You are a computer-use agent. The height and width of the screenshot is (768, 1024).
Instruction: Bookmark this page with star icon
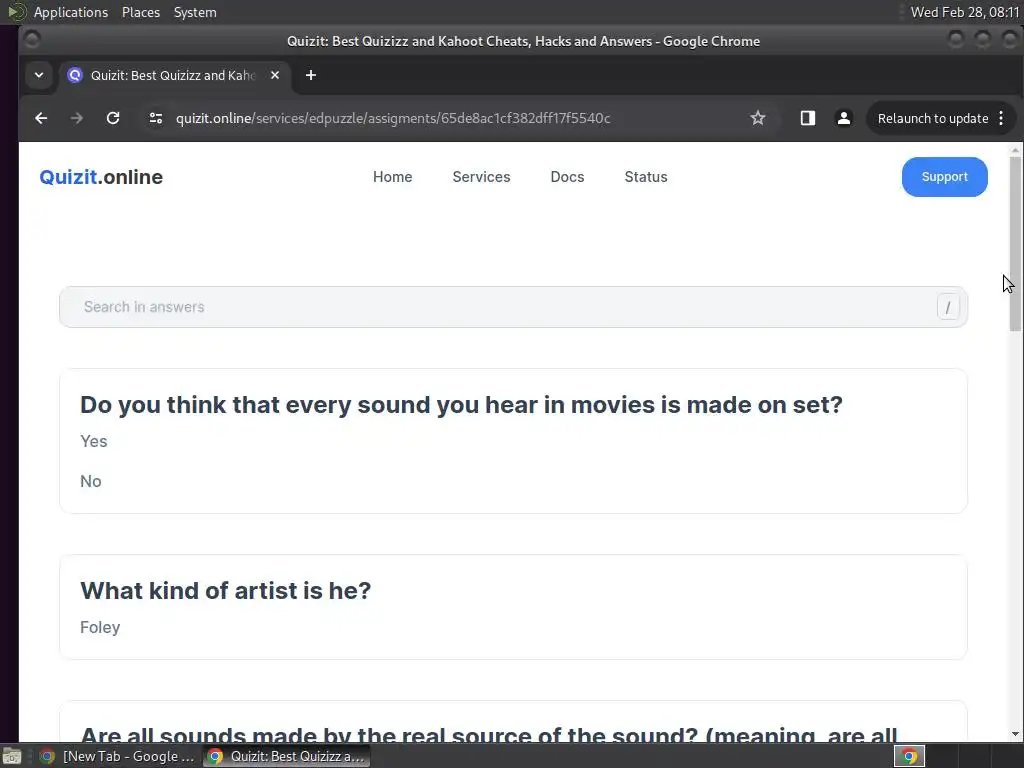[758, 118]
